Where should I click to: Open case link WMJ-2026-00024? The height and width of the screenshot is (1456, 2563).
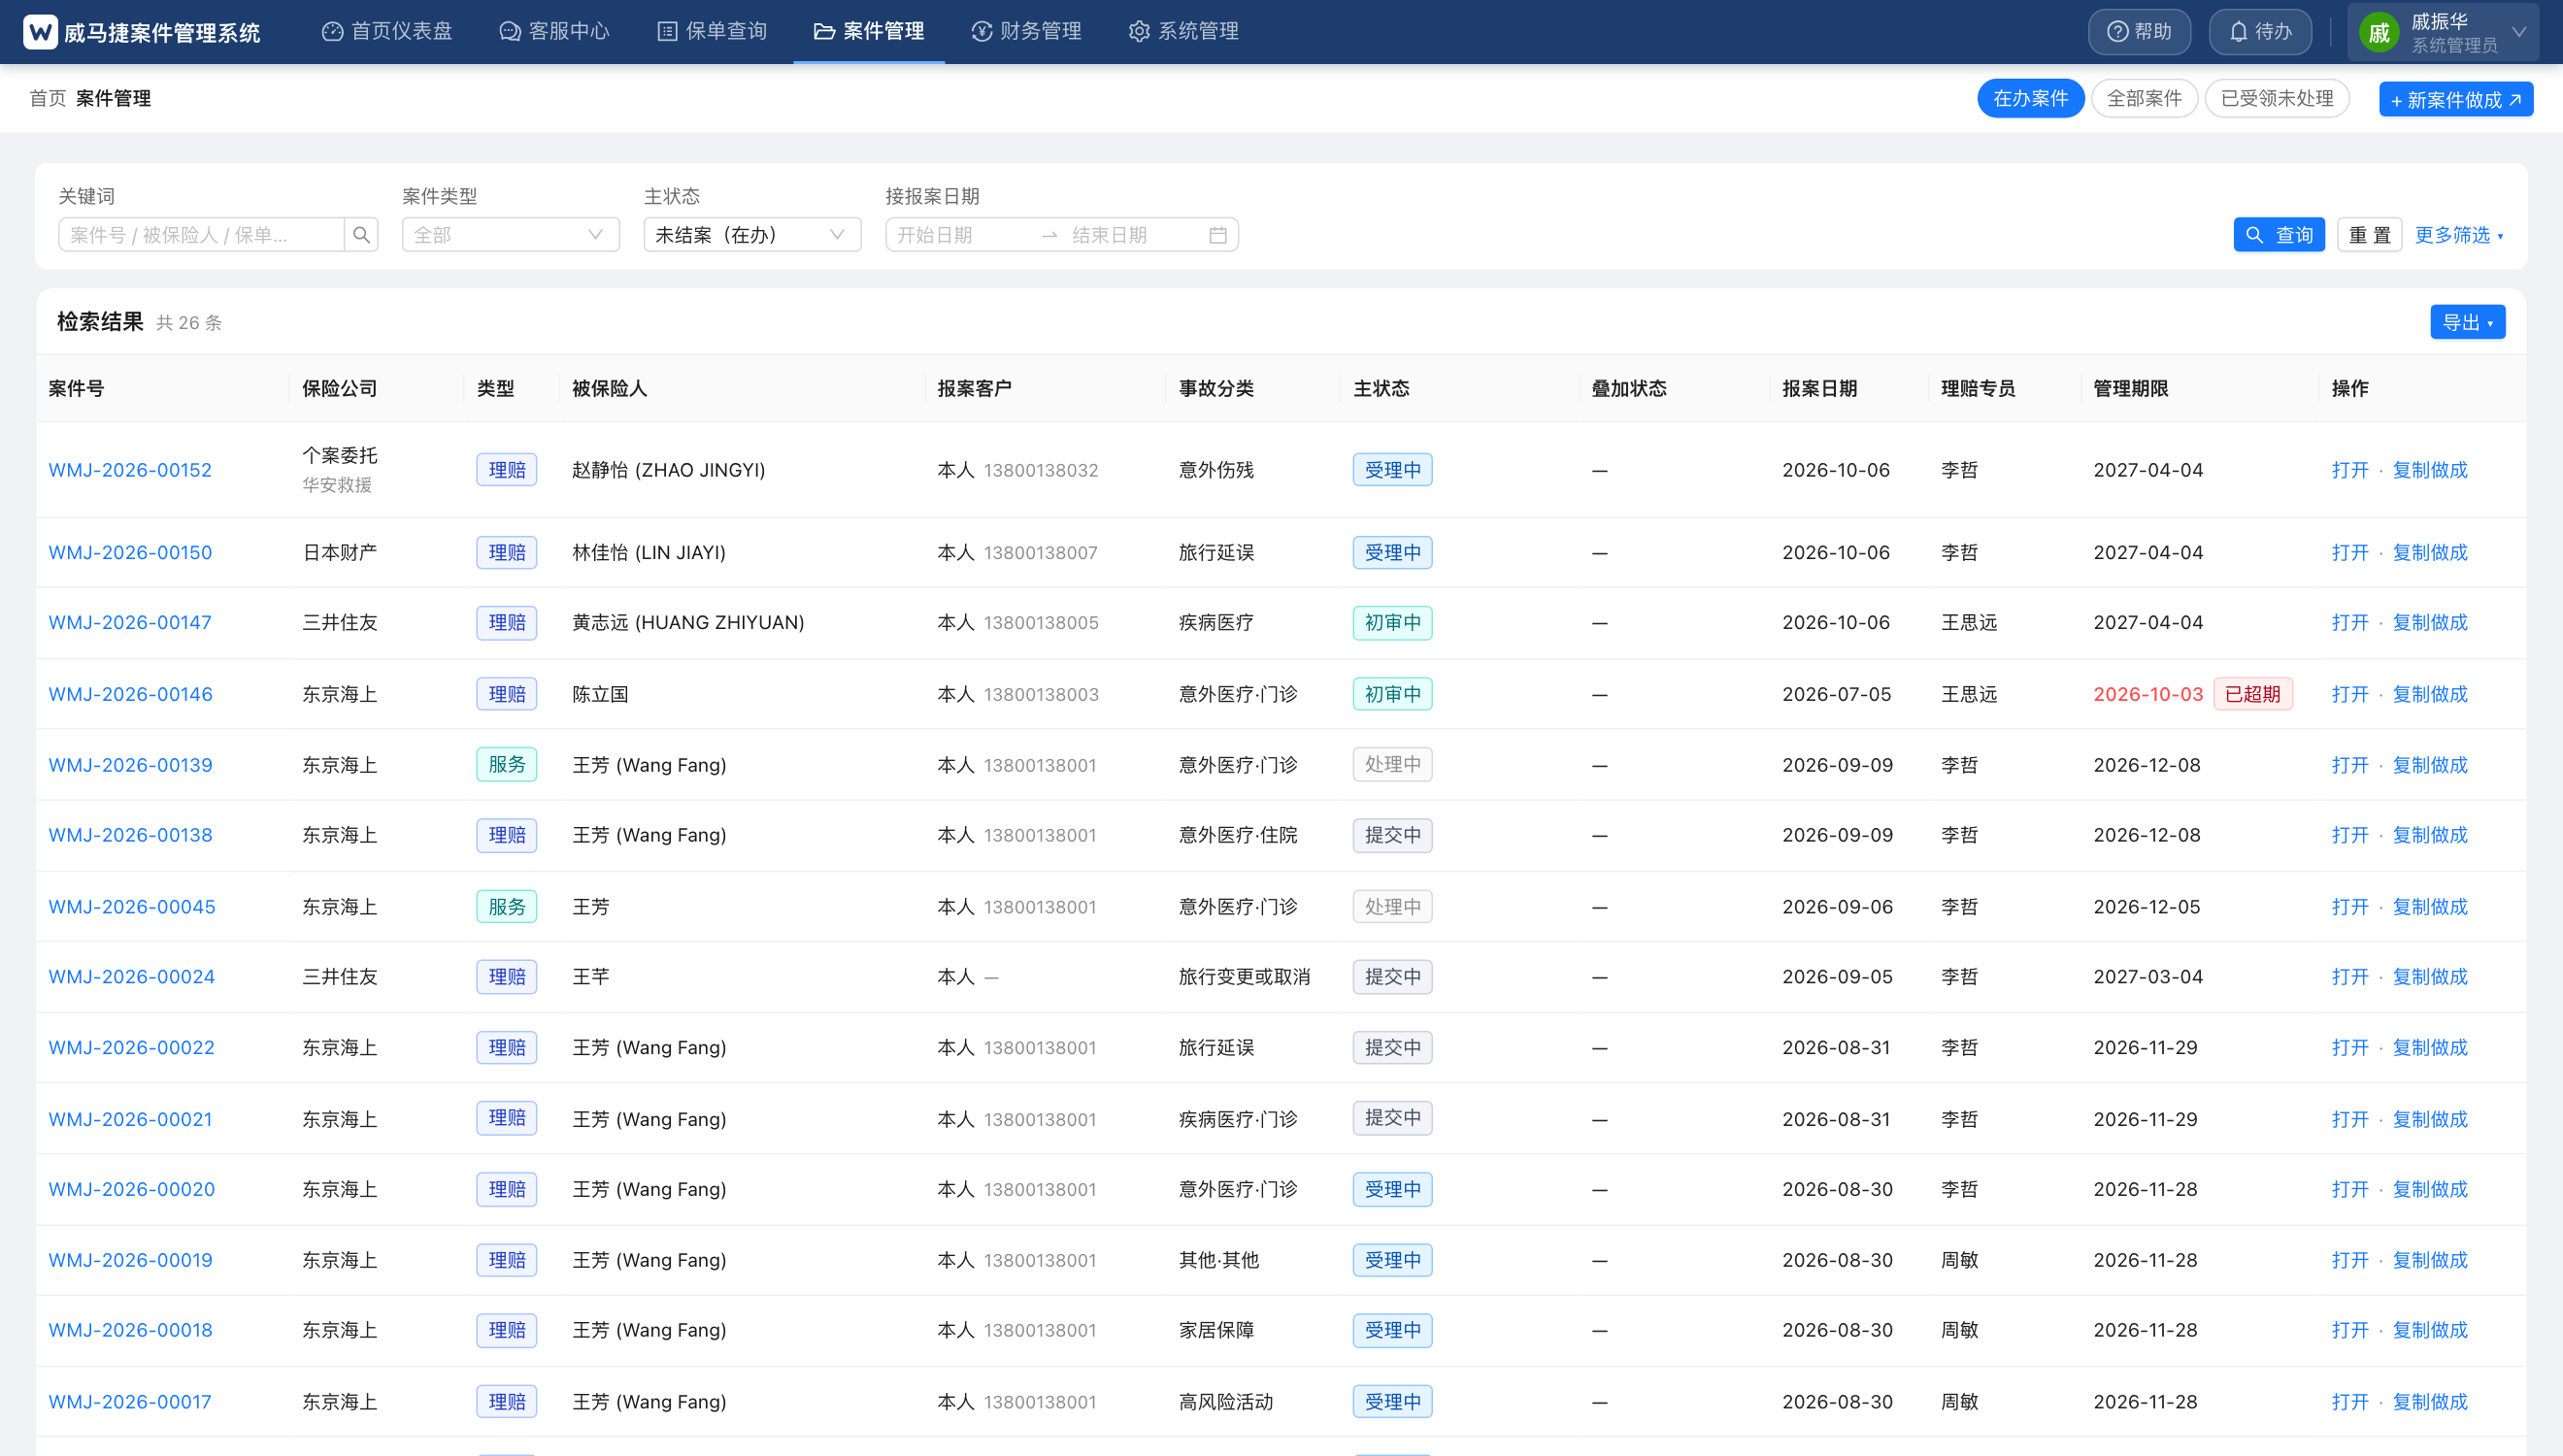[131, 977]
